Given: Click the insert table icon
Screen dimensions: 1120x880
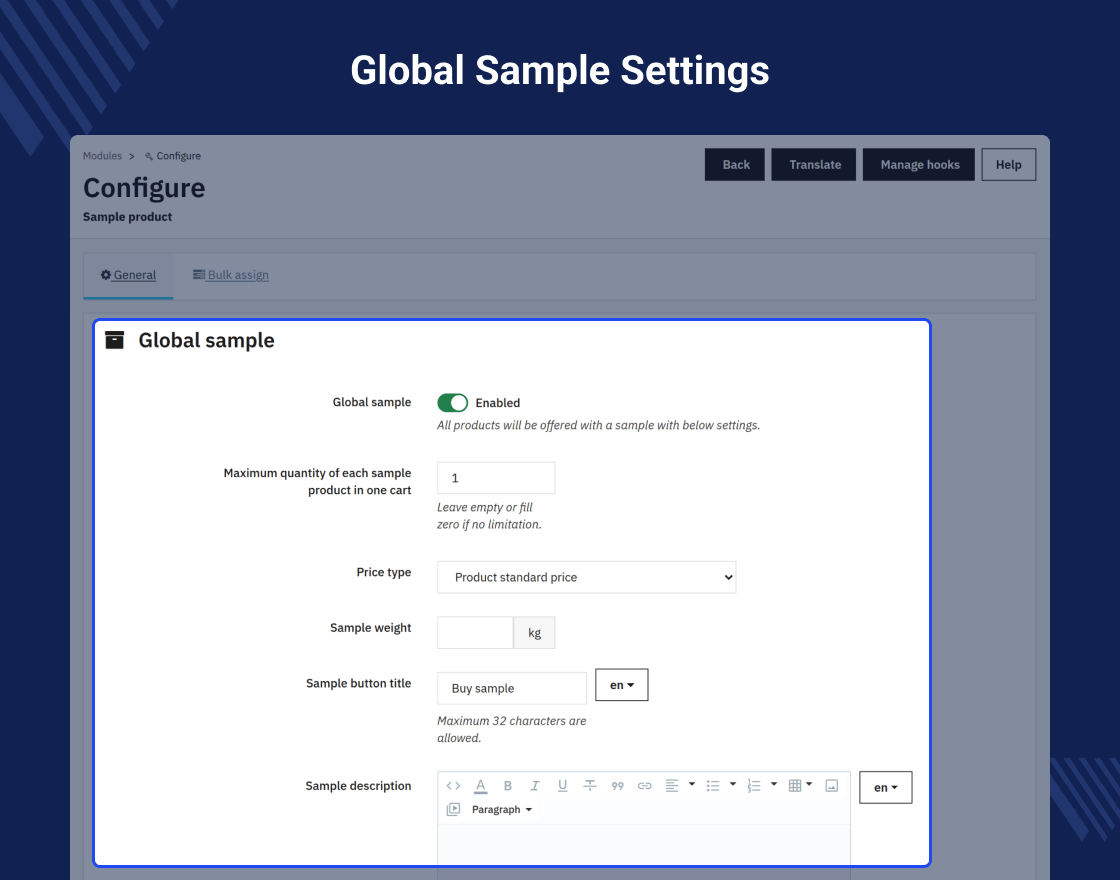Looking at the screenshot, I should click(x=795, y=786).
